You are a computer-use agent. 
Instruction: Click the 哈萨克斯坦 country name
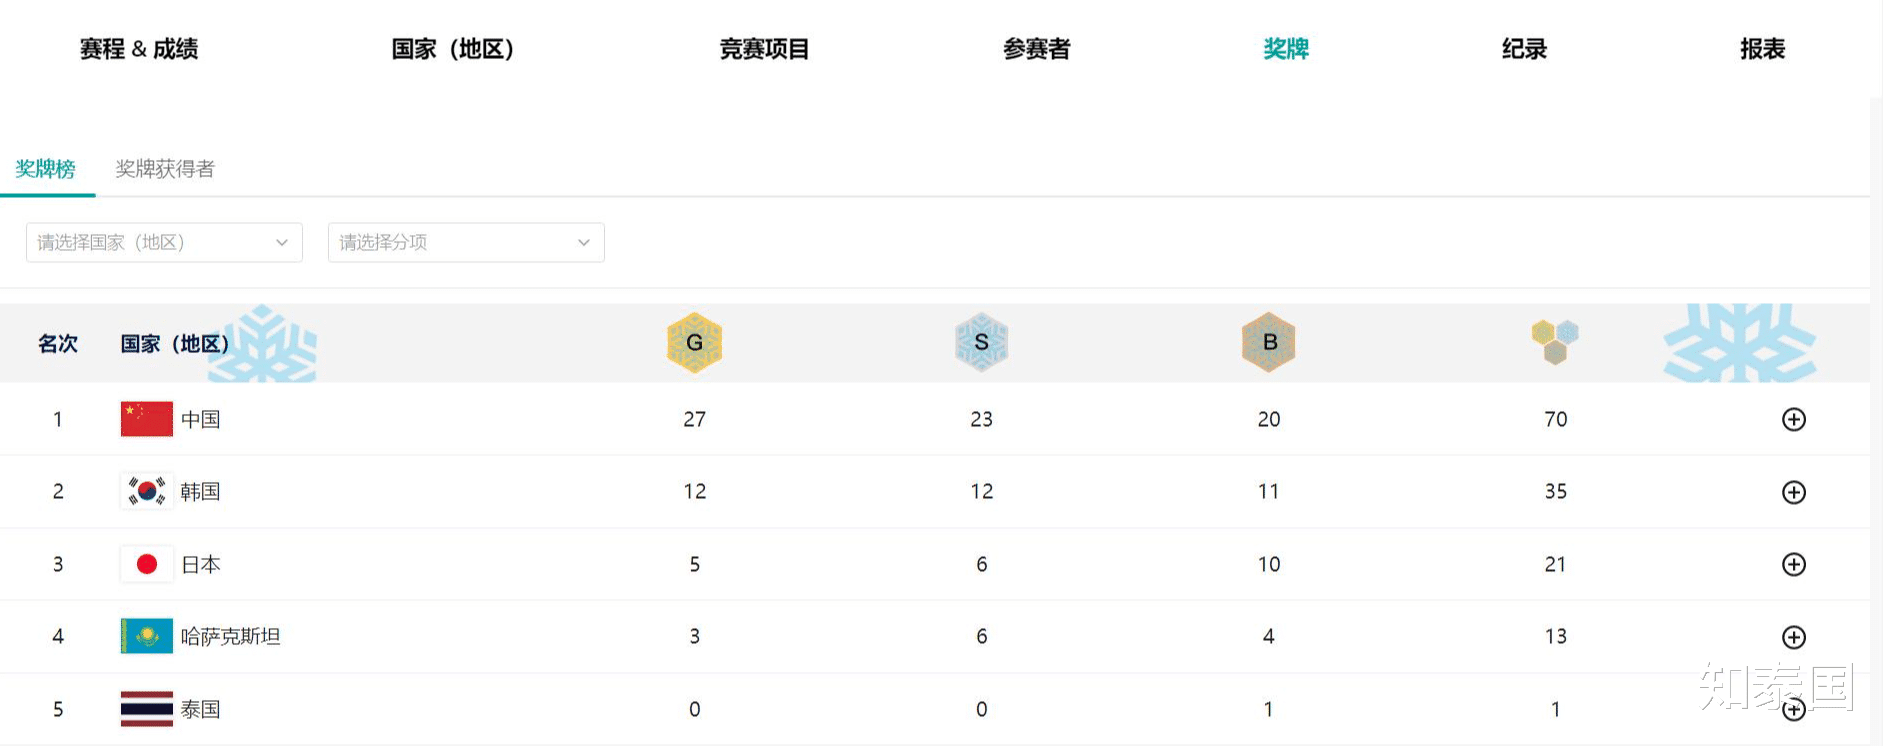coord(230,637)
